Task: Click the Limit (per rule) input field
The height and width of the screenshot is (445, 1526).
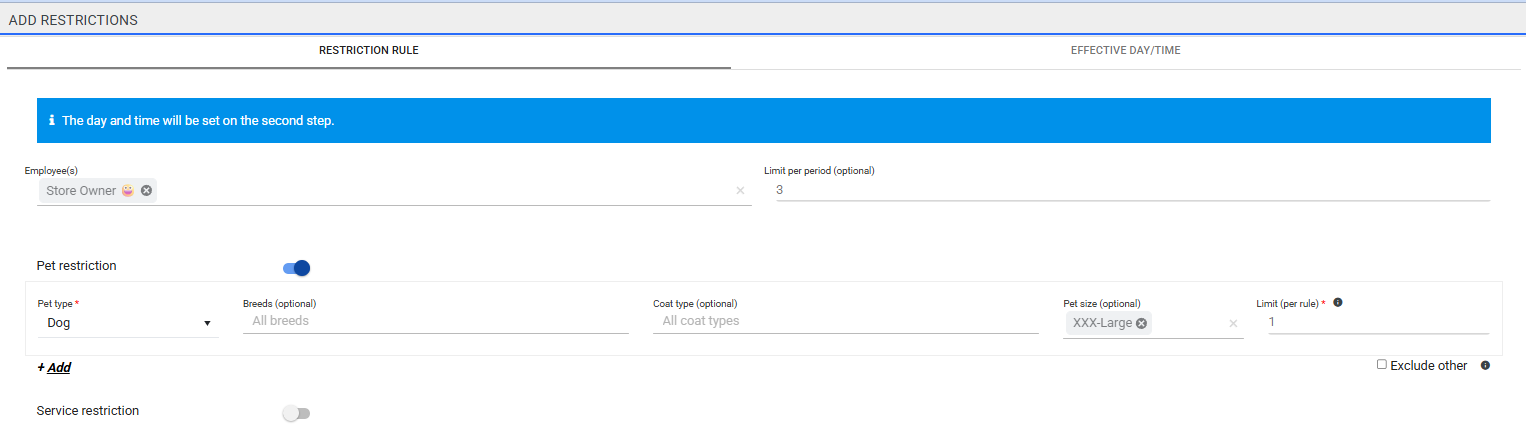Action: tap(1377, 322)
